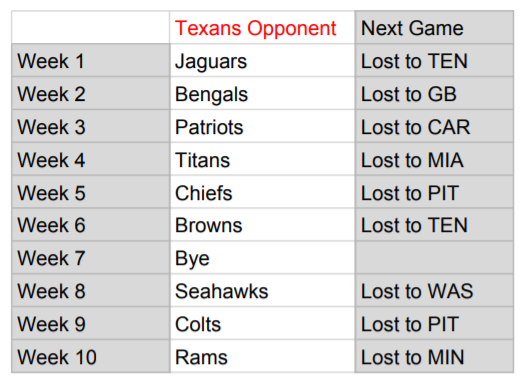
Task: Select the Texans Opponent header cell
Action: pyautogui.click(x=262, y=27)
